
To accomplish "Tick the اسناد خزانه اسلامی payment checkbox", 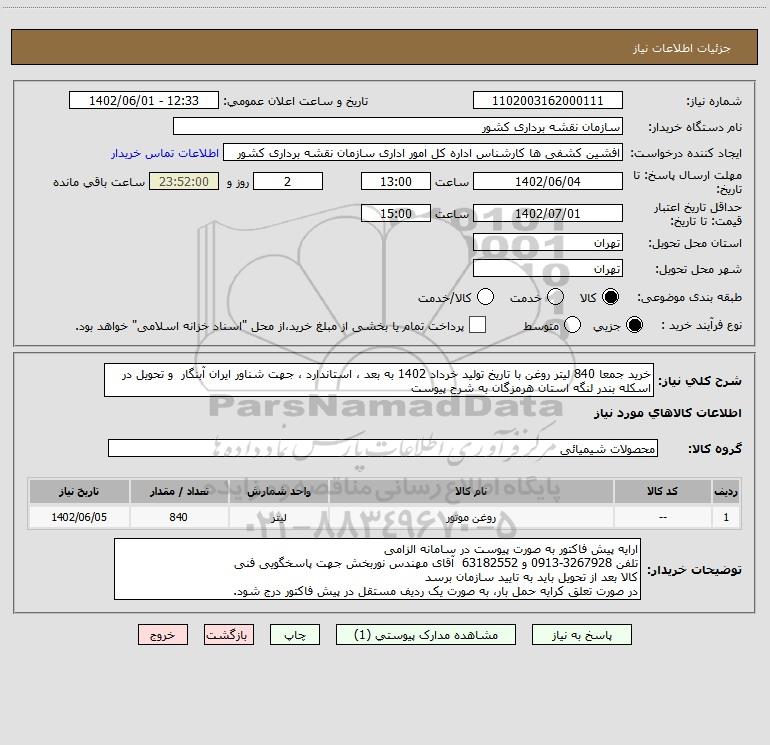I will [x=477, y=325].
